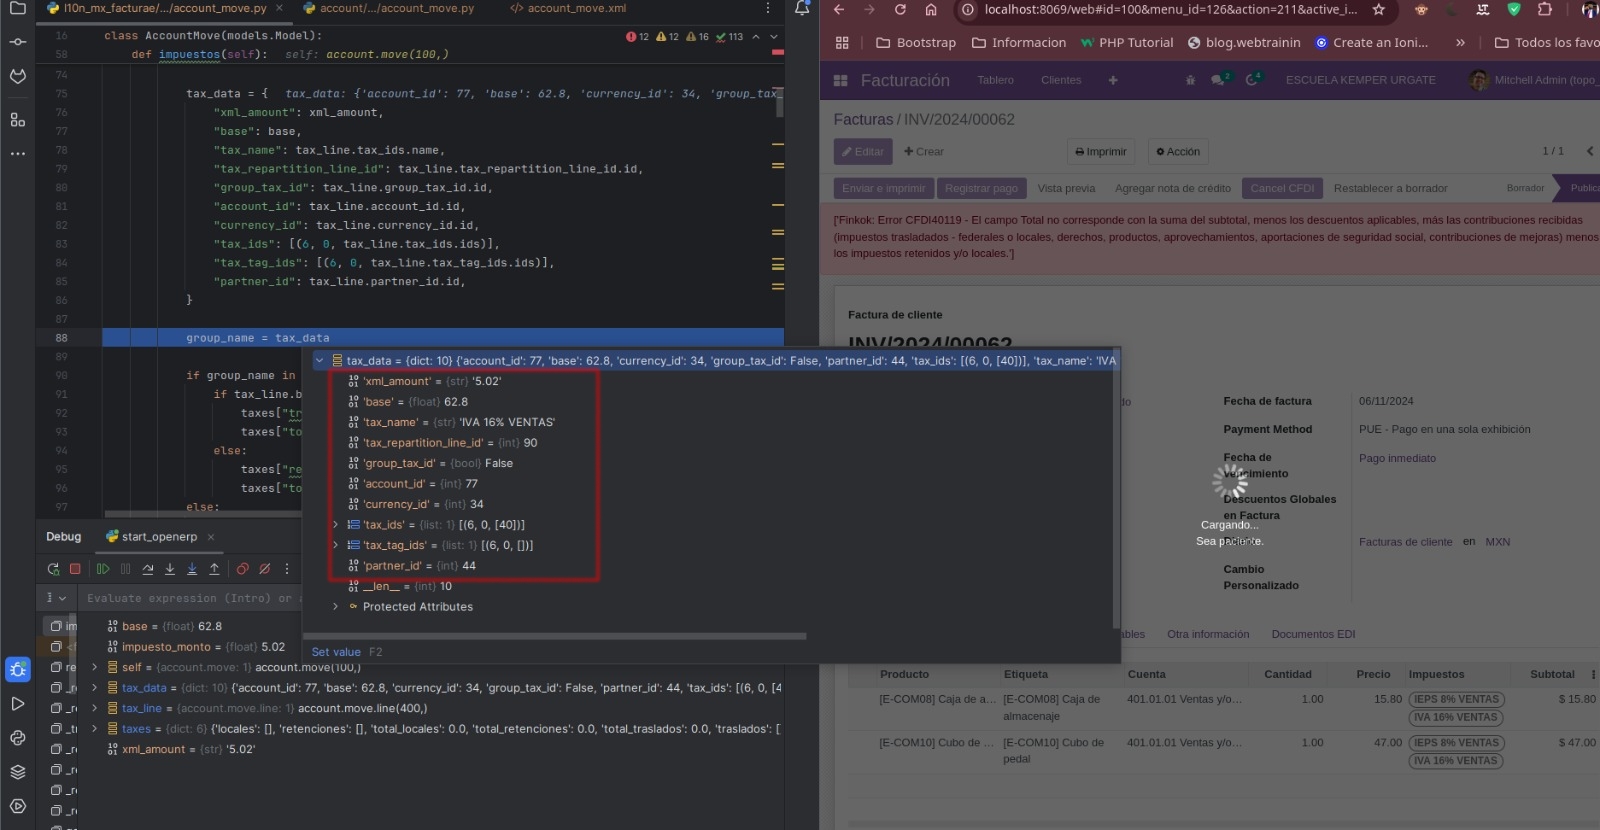Jump to the next highlighted problem arrow in the editor

pos(773,36)
